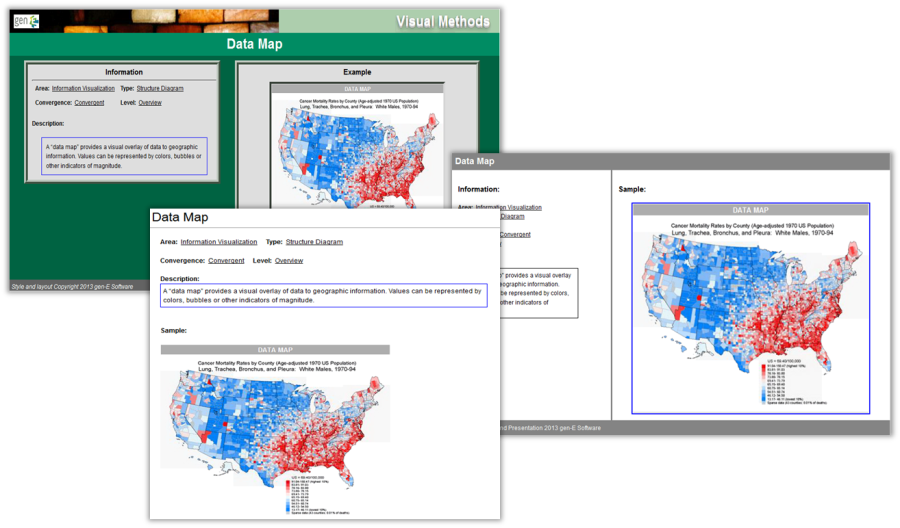The height and width of the screenshot is (528, 900).
Task: Click Convergent link in right gray panel
Action: point(515,235)
